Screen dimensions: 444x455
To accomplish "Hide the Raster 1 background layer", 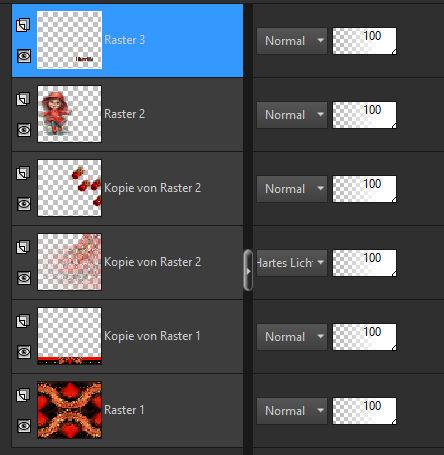I will pos(24,426).
